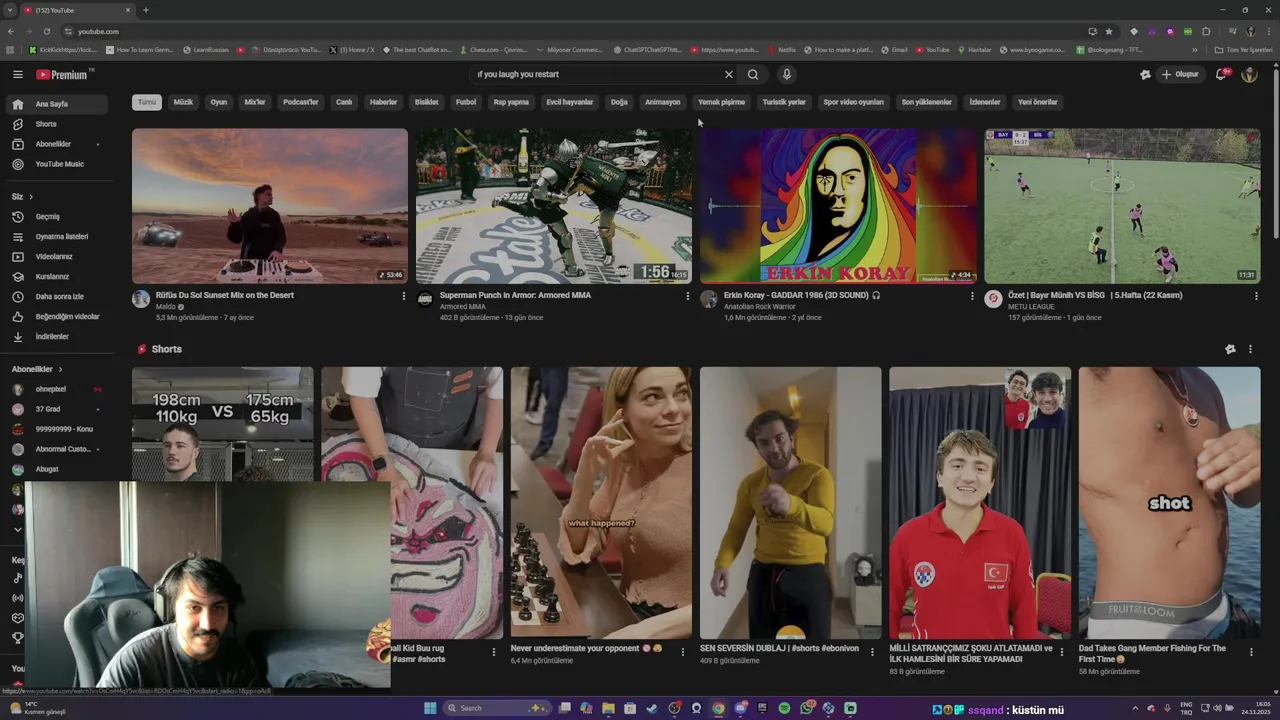Image resolution: width=1280 pixels, height=720 pixels.
Task: Open the Abugat subscription channel
Action: click(57, 469)
